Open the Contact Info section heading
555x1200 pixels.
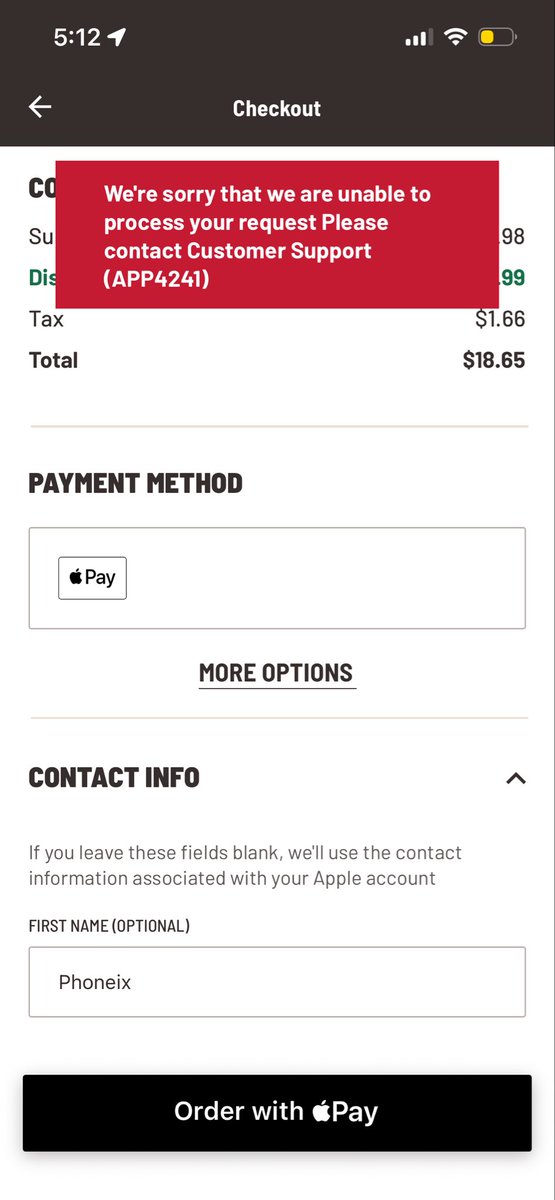(114, 777)
